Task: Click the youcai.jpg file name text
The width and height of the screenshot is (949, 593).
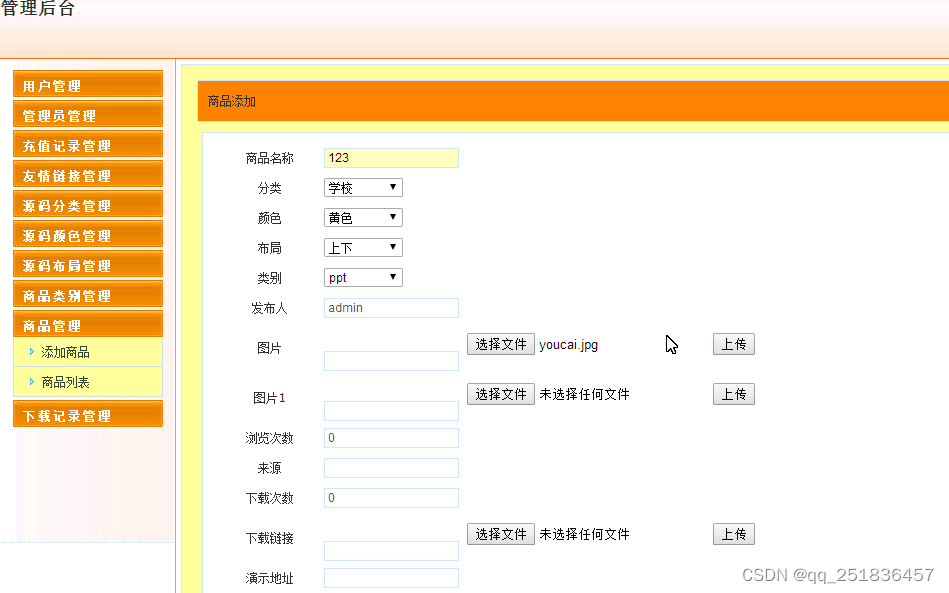Action: click(568, 345)
